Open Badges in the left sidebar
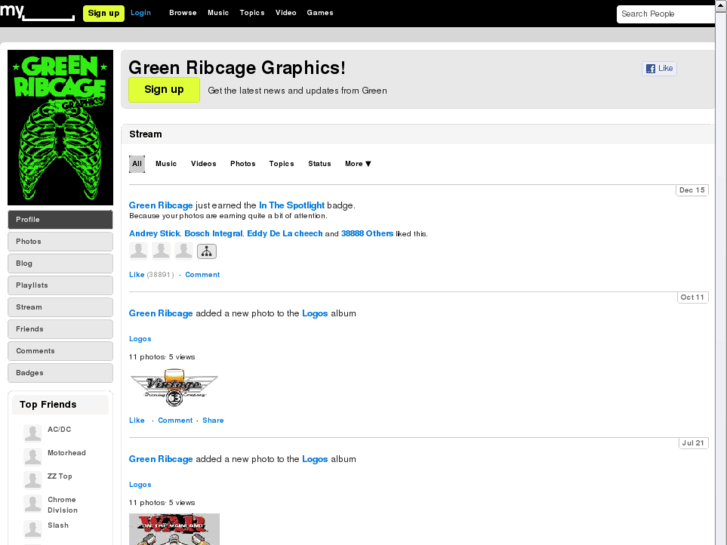 coord(60,373)
